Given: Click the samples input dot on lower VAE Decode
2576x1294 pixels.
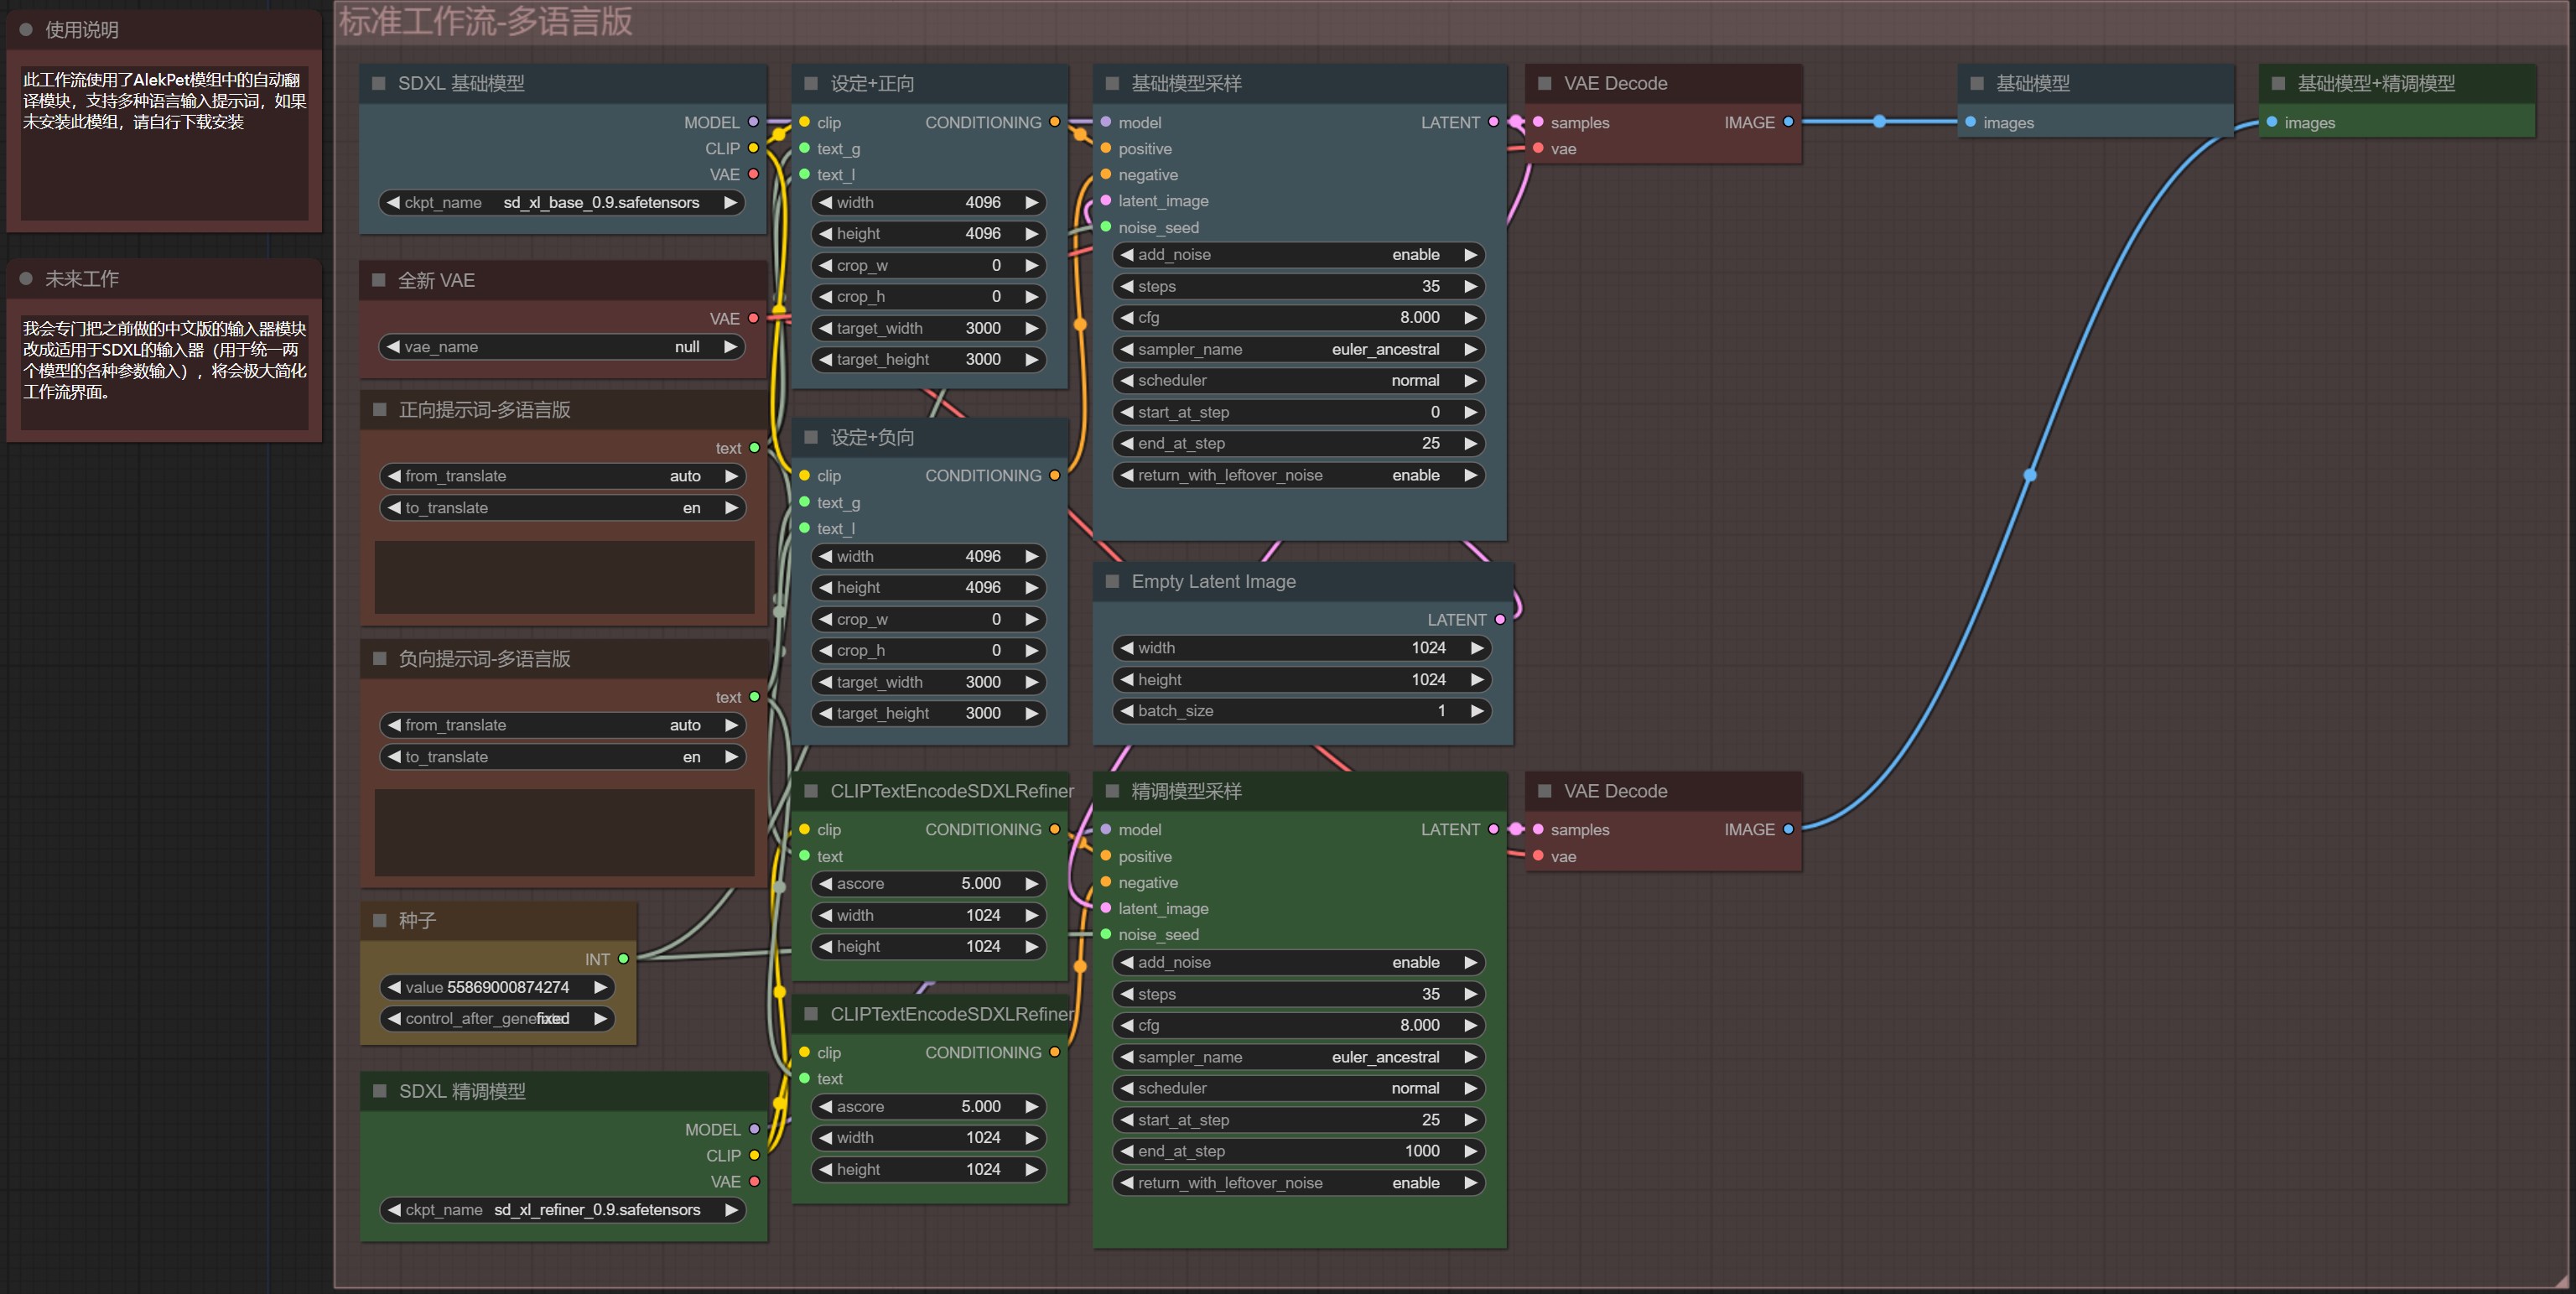Looking at the screenshot, I should pos(1538,830).
